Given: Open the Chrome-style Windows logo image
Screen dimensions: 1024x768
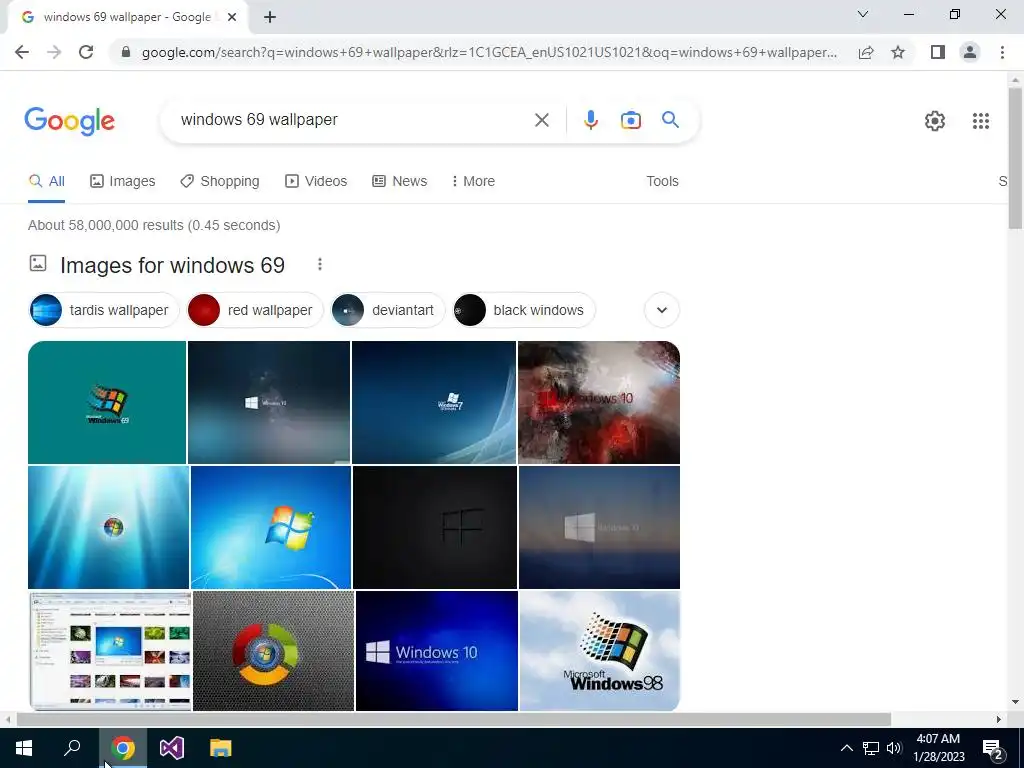Looking at the screenshot, I should [274, 650].
